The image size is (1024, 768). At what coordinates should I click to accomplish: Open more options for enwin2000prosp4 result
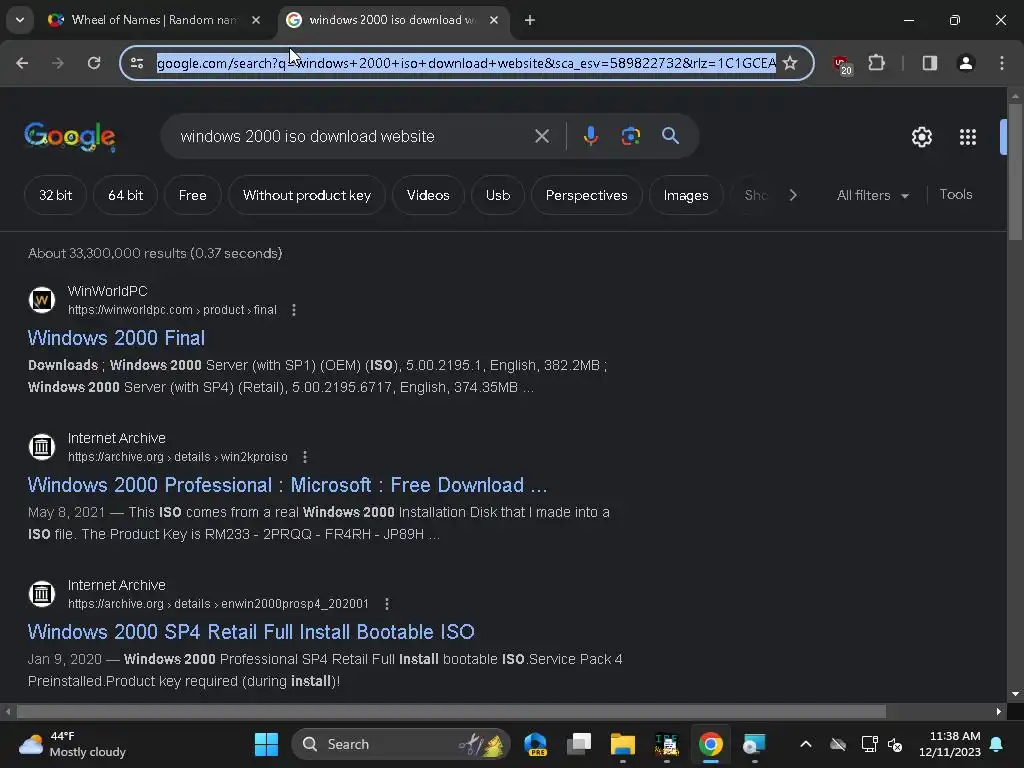click(x=387, y=604)
